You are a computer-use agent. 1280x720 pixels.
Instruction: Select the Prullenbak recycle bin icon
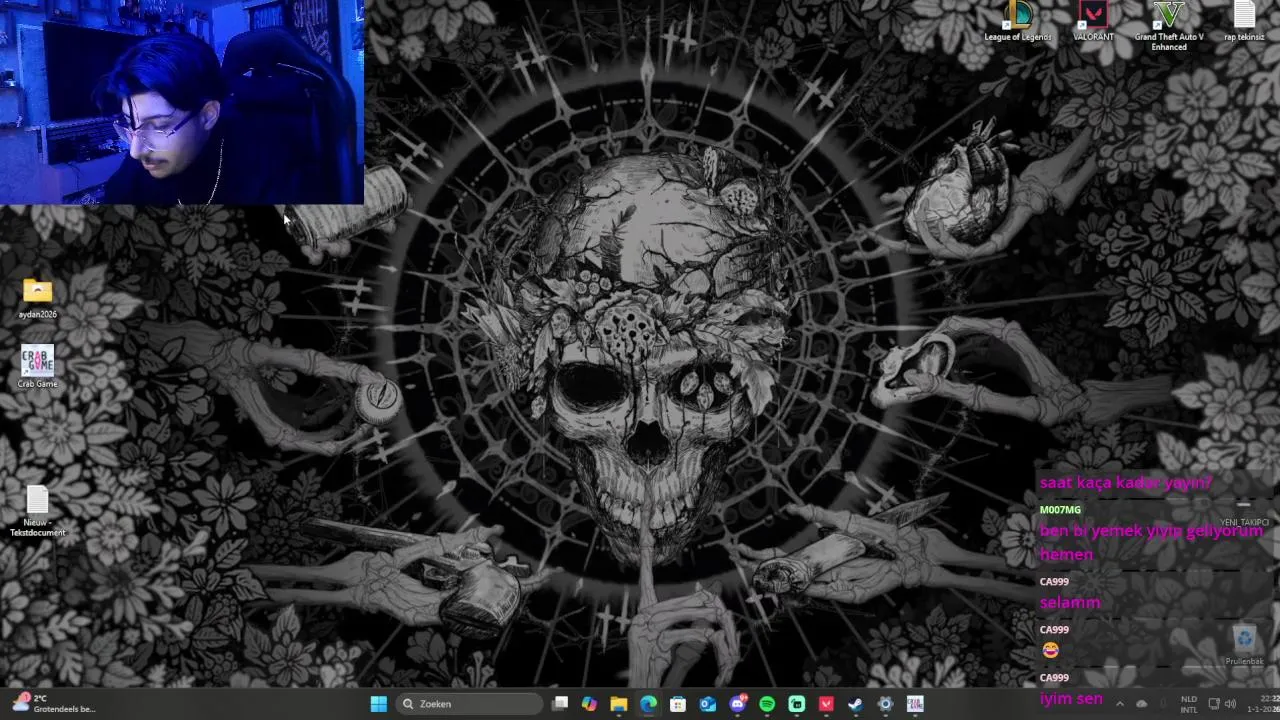[1244, 646]
